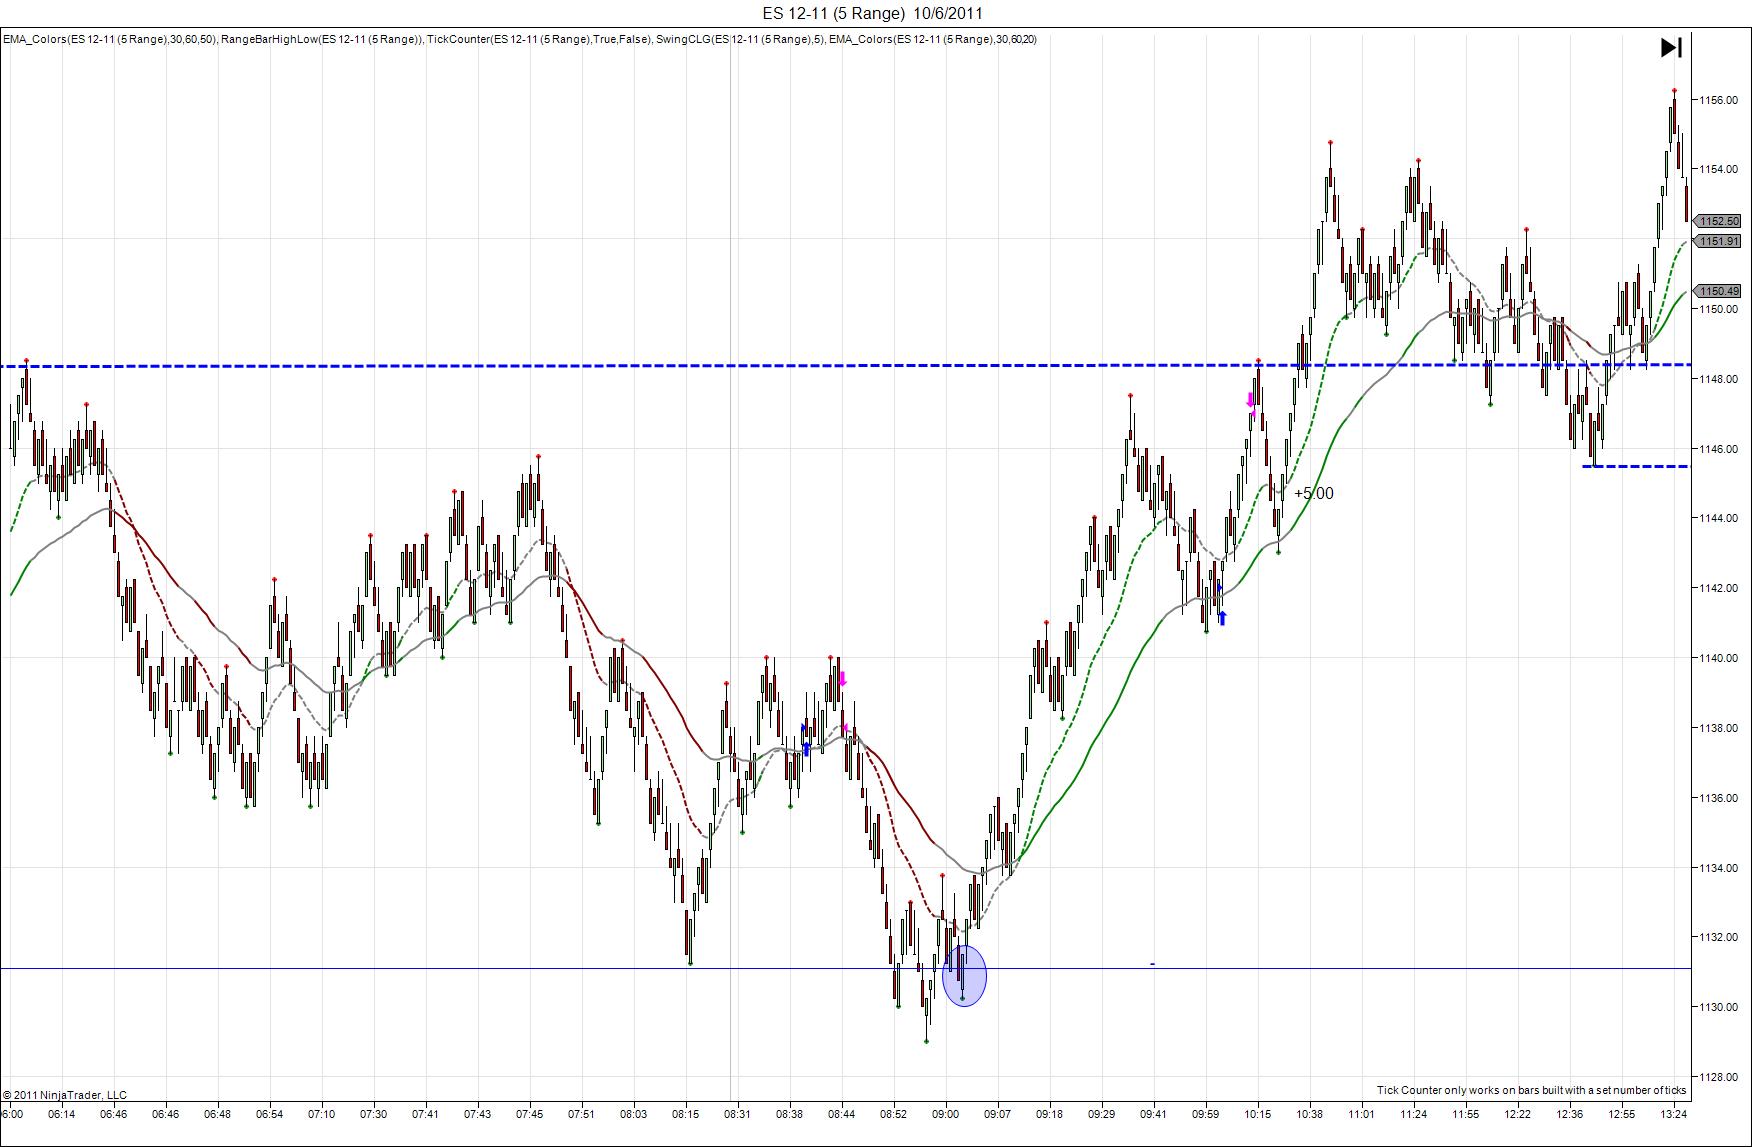Click the 1128.00 price axis label
This screenshot has height=1147, width=1752.
[x=1719, y=1077]
